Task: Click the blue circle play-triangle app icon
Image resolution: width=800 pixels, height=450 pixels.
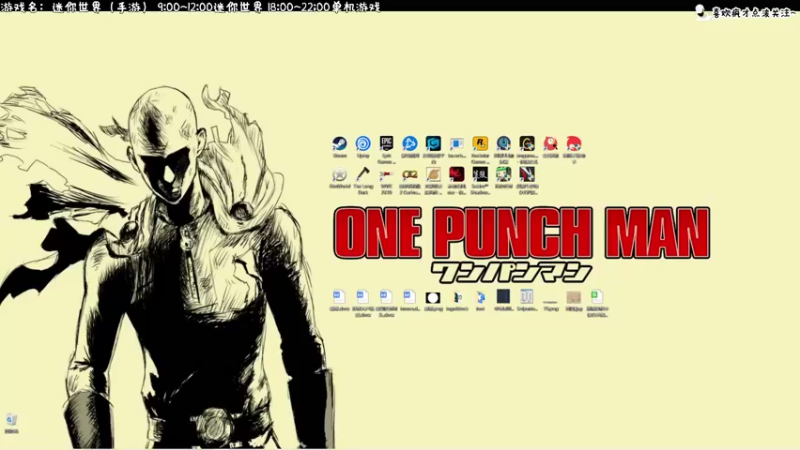Action: (x=410, y=144)
